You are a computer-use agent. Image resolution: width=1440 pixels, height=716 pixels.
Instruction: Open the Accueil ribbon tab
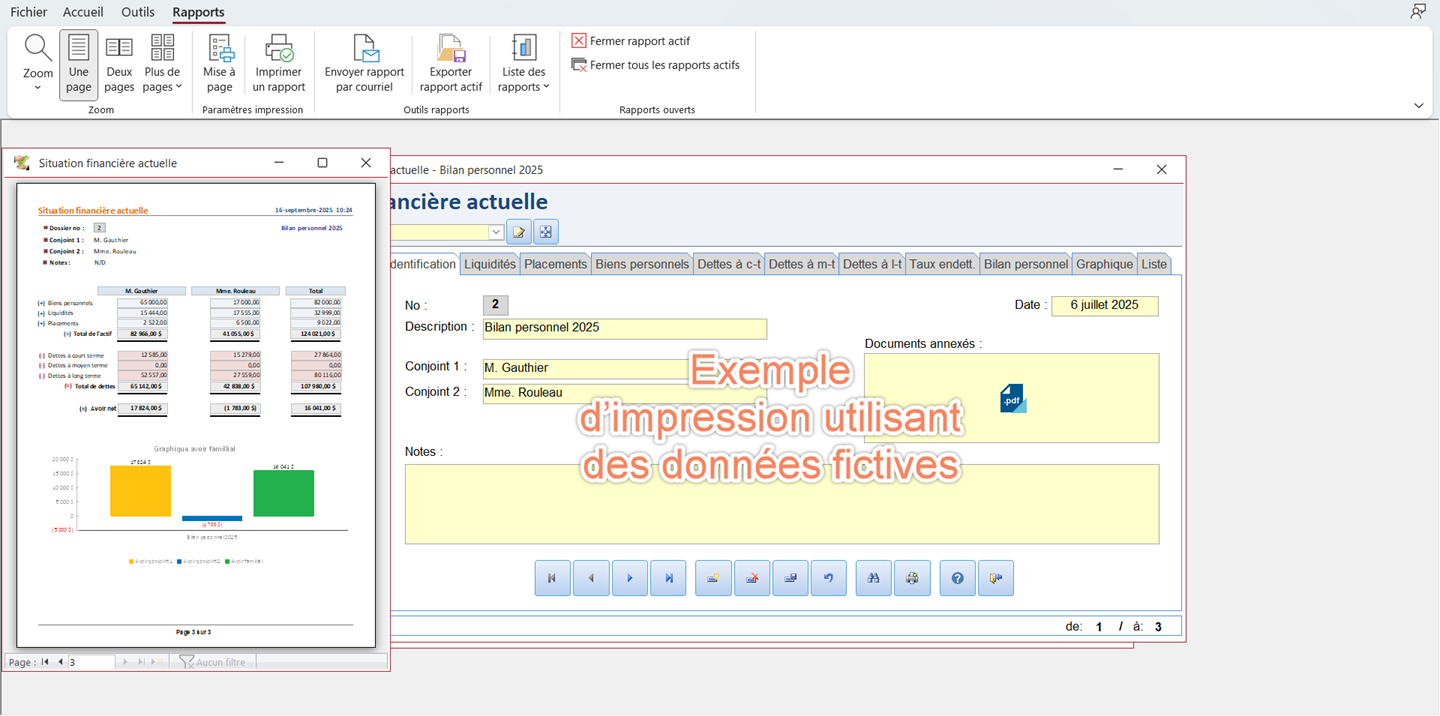(x=83, y=12)
